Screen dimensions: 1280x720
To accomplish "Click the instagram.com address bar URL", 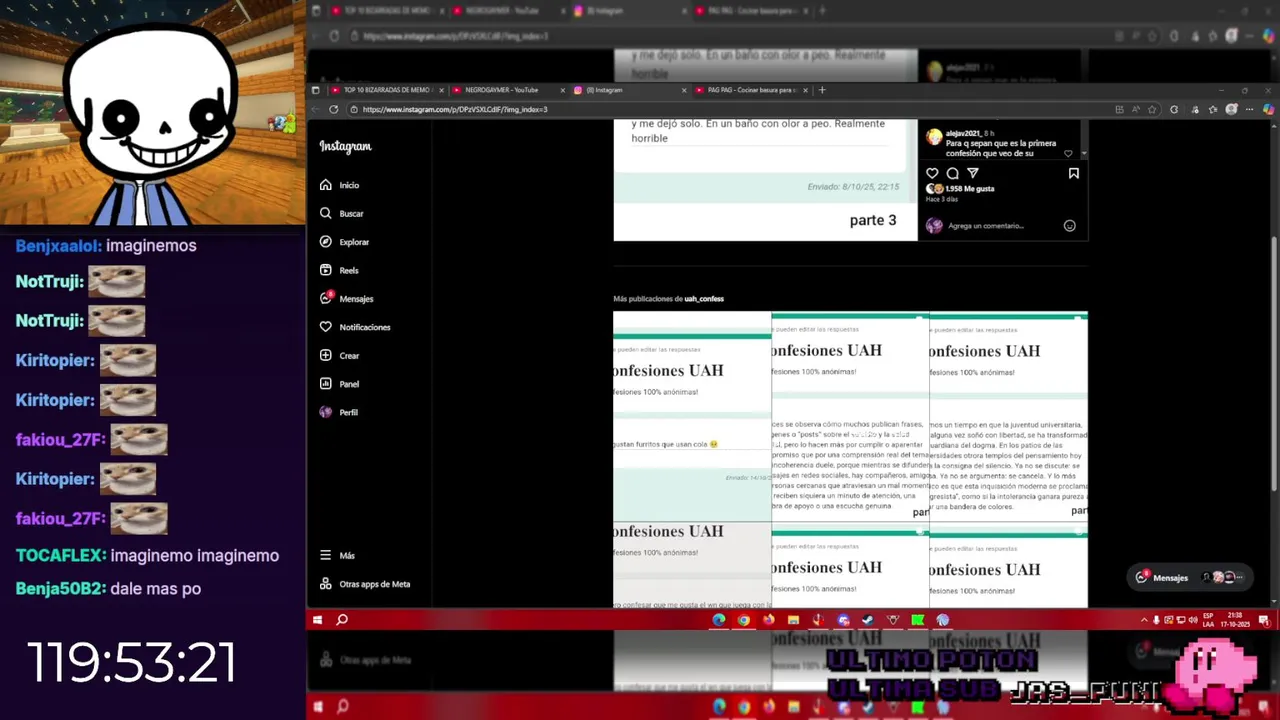I will coord(455,109).
